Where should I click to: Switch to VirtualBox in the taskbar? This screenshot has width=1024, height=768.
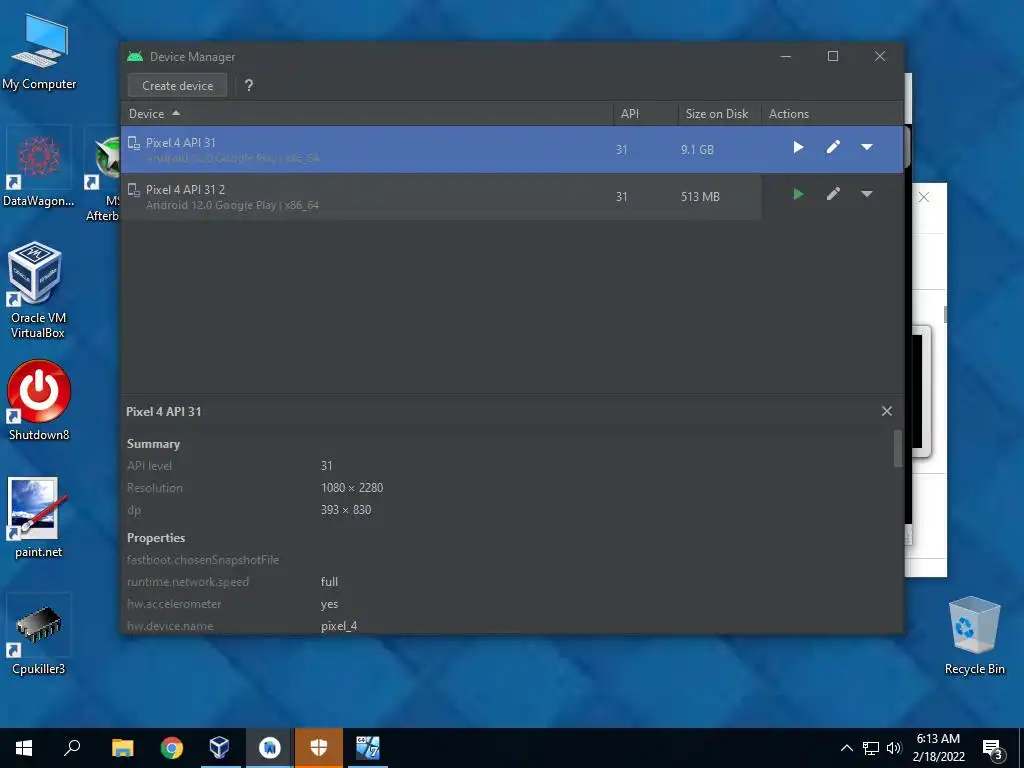pos(220,748)
